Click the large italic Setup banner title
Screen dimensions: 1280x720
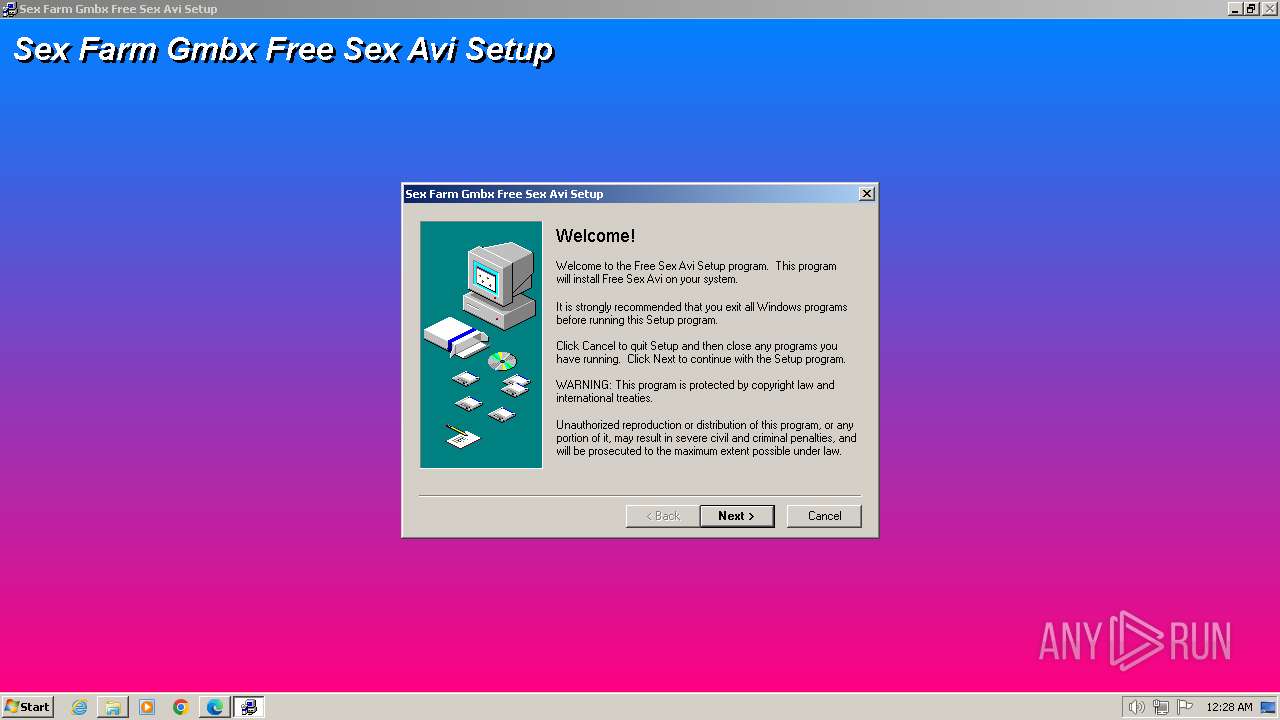coord(283,50)
